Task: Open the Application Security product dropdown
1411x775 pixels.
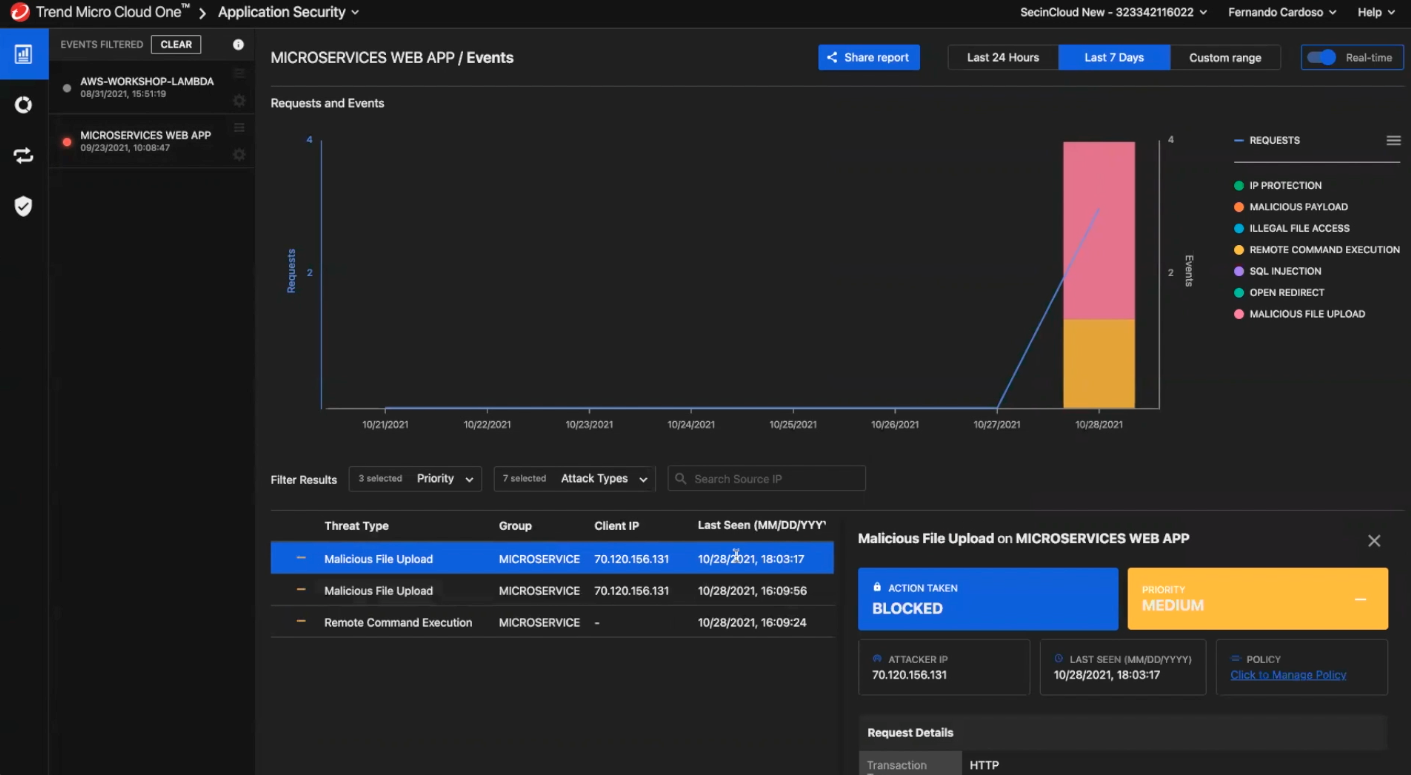Action: click(288, 12)
